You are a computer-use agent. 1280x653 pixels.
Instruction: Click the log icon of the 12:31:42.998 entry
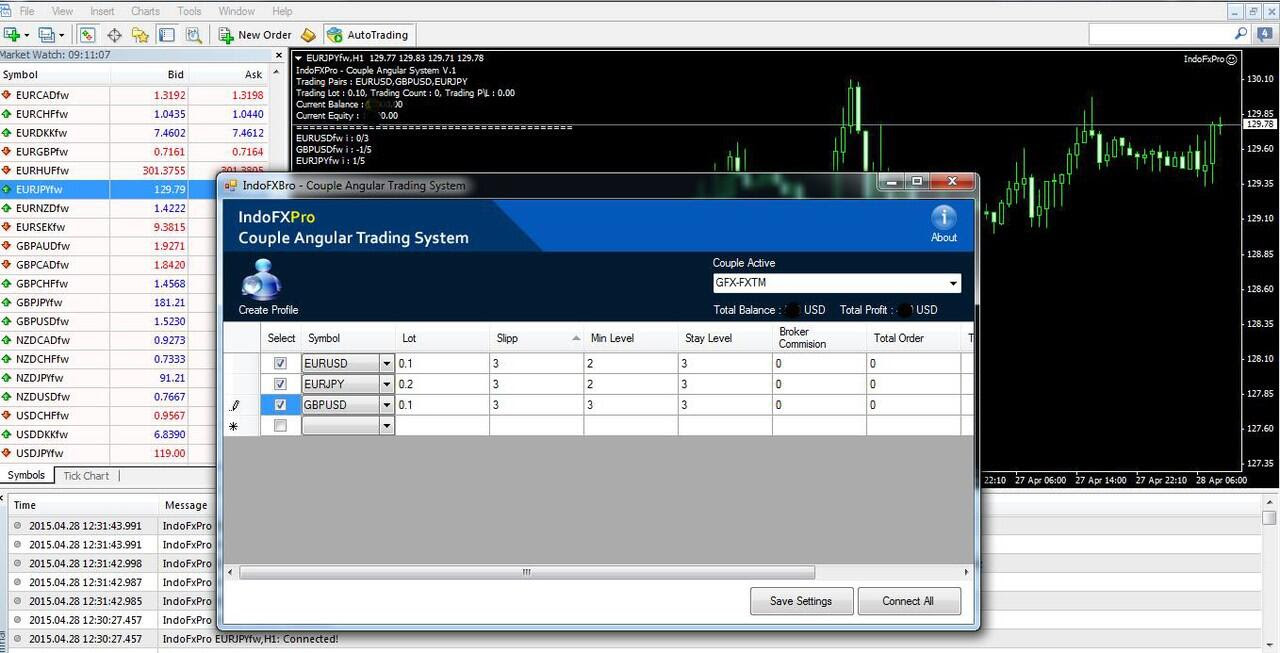pos(17,563)
